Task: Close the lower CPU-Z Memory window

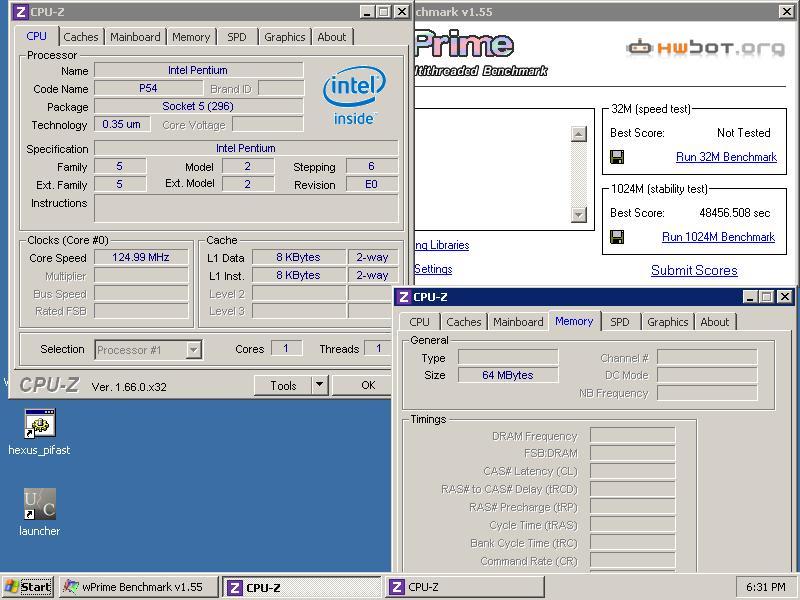Action: (x=785, y=297)
